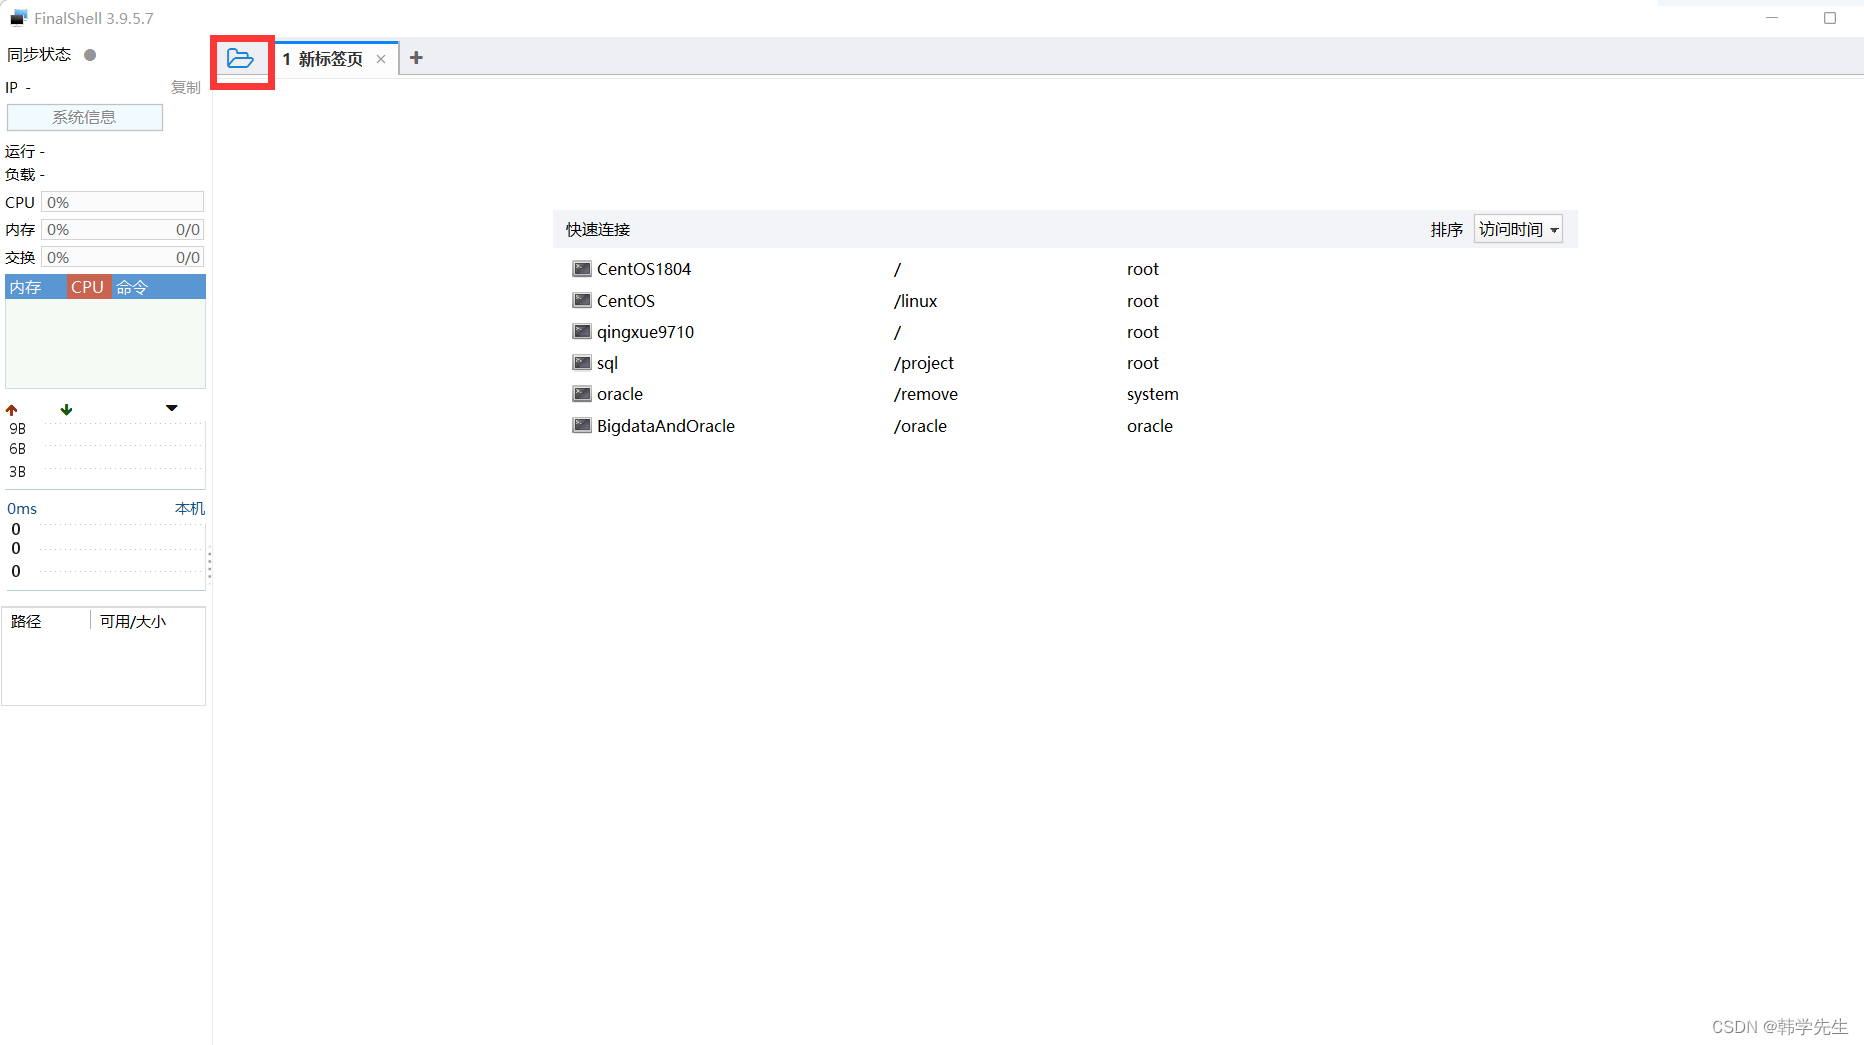Click the 快速连接 header label

598,230
